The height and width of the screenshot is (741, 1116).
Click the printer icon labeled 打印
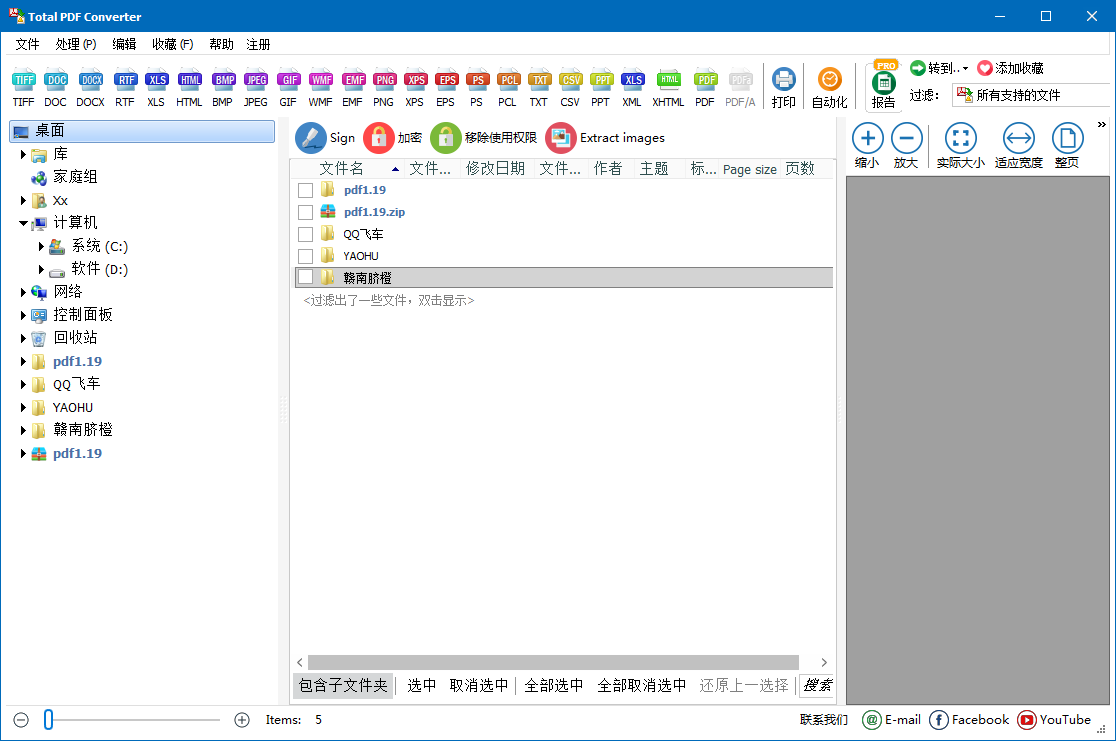click(x=784, y=81)
